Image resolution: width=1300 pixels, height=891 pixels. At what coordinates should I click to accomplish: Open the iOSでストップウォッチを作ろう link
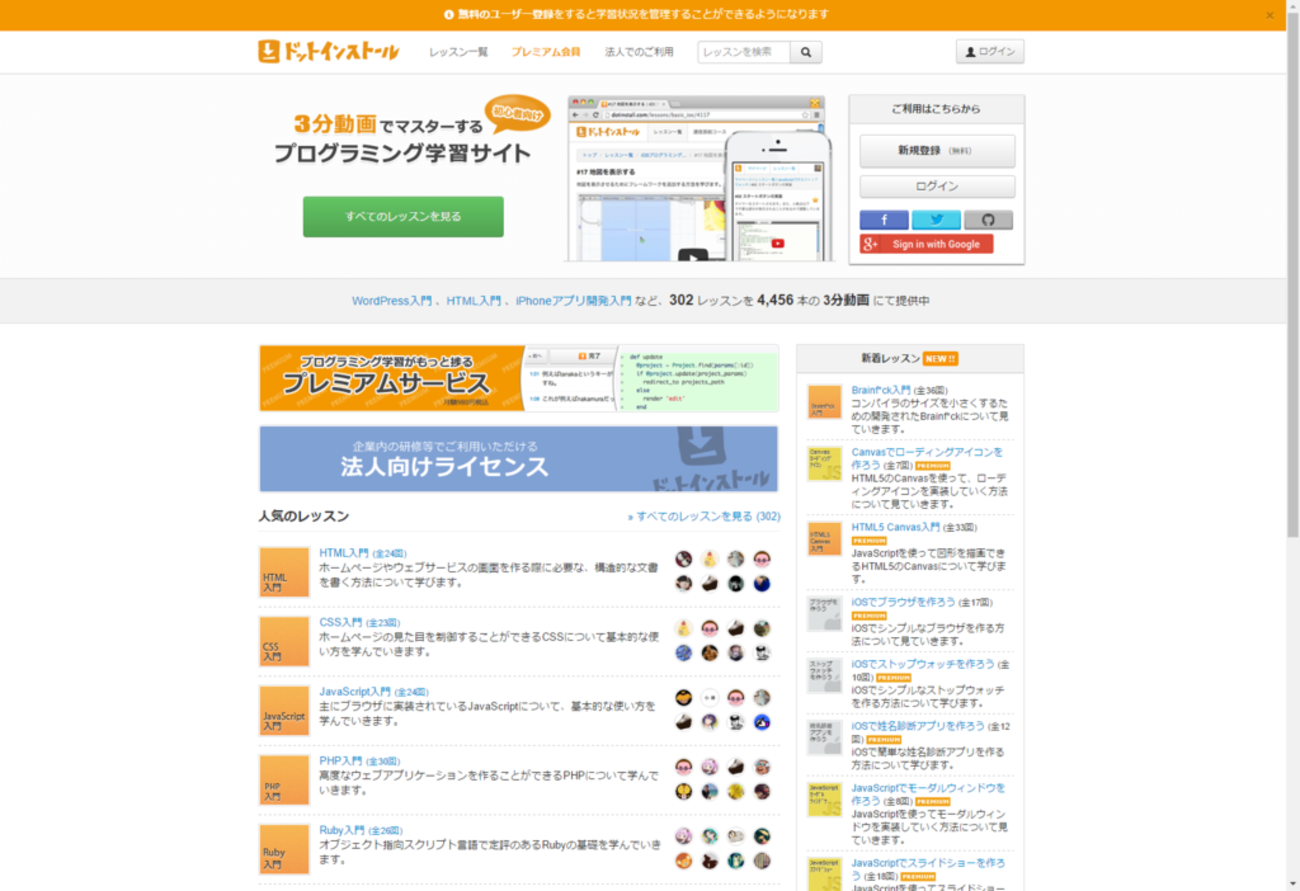pyautogui.click(x=923, y=664)
